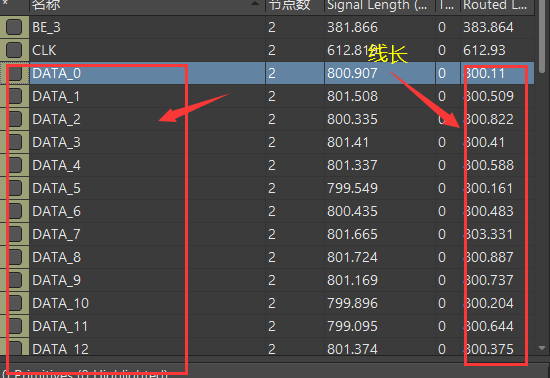
Task: Select the DATA_9 net name
Action: click(56, 280)
